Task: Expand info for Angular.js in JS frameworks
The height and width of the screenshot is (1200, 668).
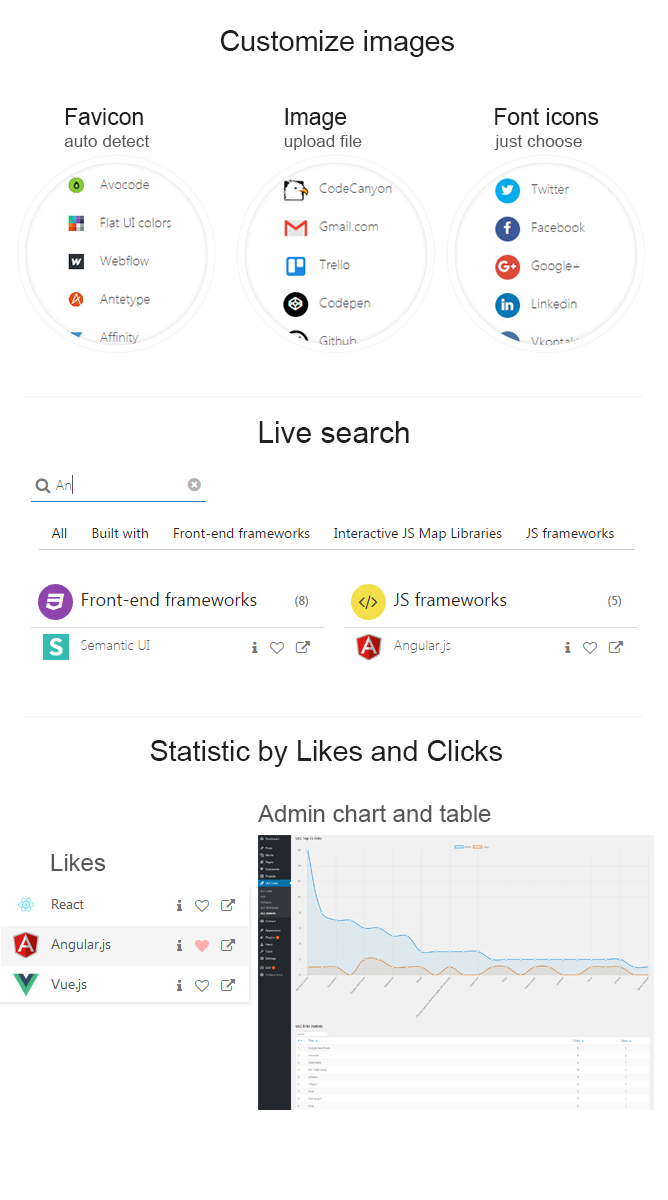Action: [567, 648]
